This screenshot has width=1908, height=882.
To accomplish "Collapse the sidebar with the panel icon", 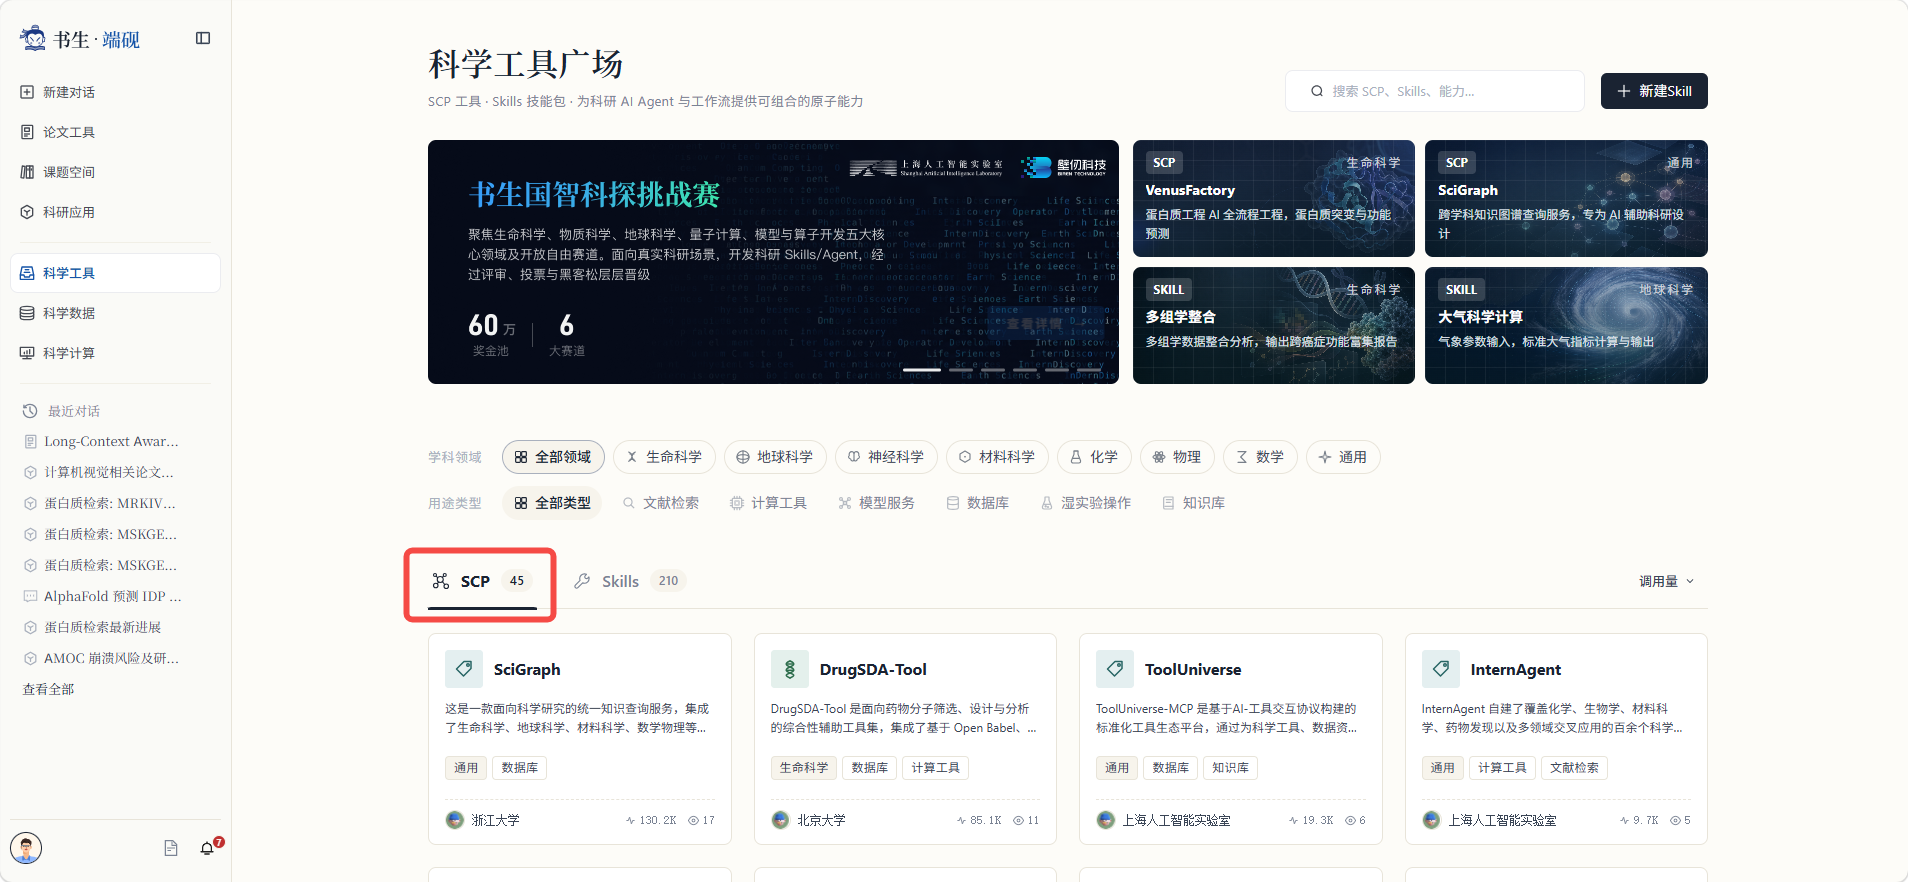I will click(x=203, y=38).
